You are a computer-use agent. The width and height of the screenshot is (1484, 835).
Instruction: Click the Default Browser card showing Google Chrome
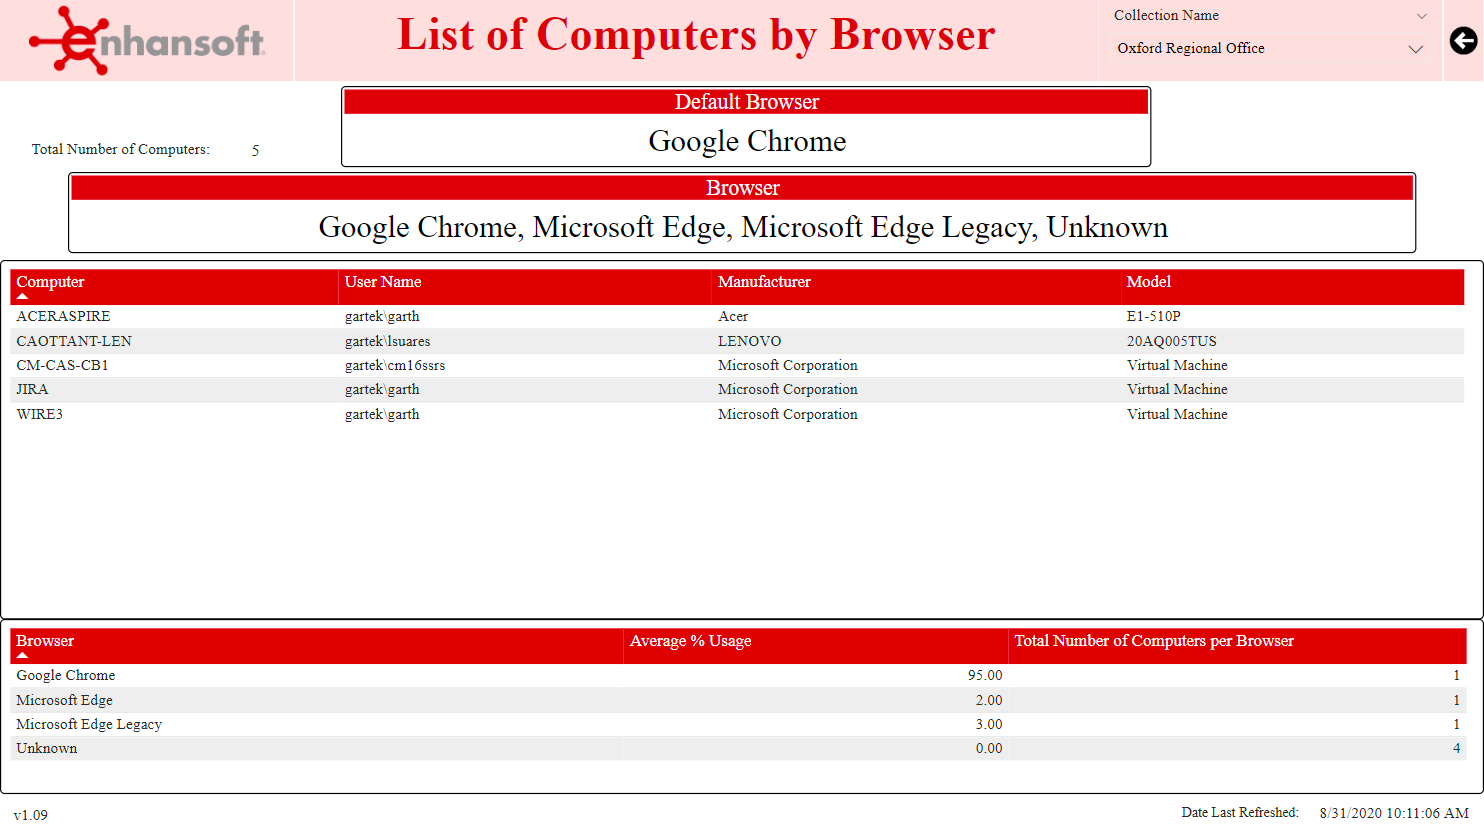pyautogui.click(x=746, y=141)
